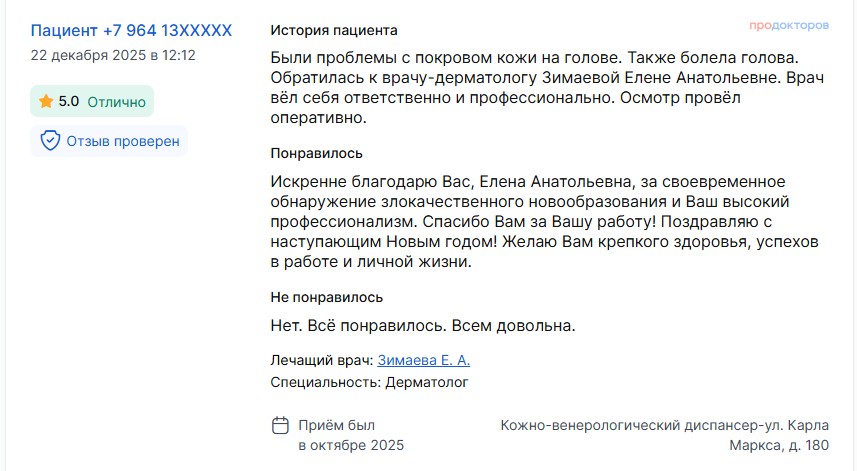
Task: Click patient name with phone +7 964
Action: pyautogui.click(x=131, y=31)
